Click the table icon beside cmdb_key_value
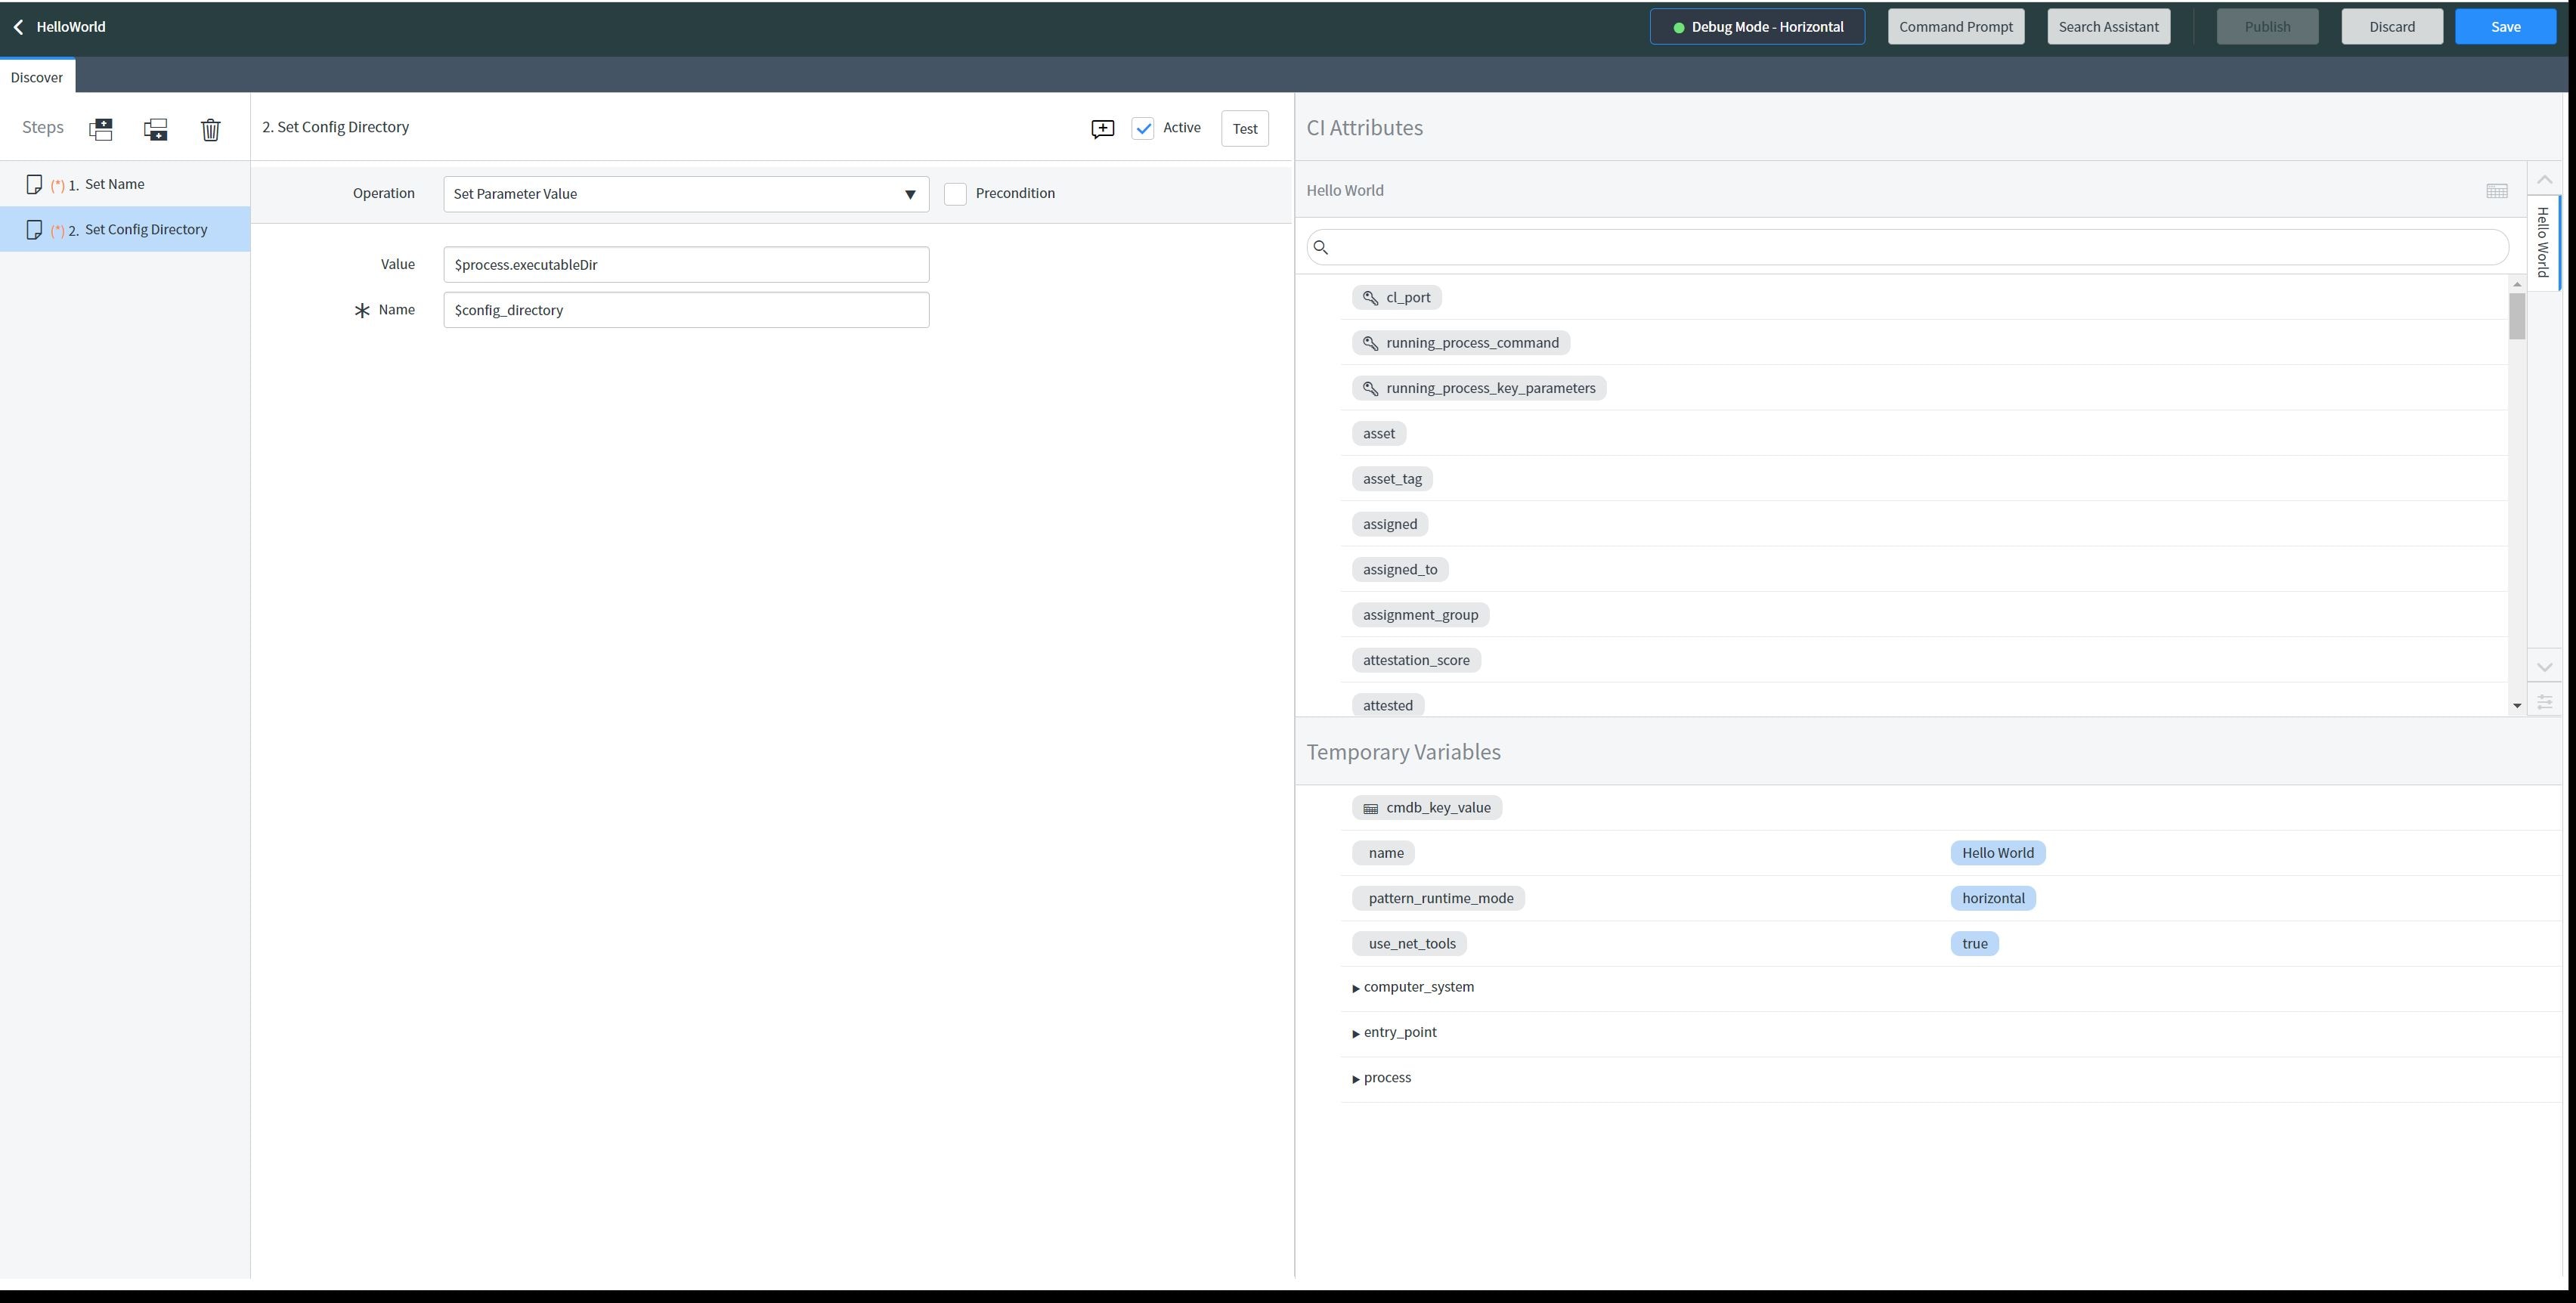 [x=1370, y=807]
